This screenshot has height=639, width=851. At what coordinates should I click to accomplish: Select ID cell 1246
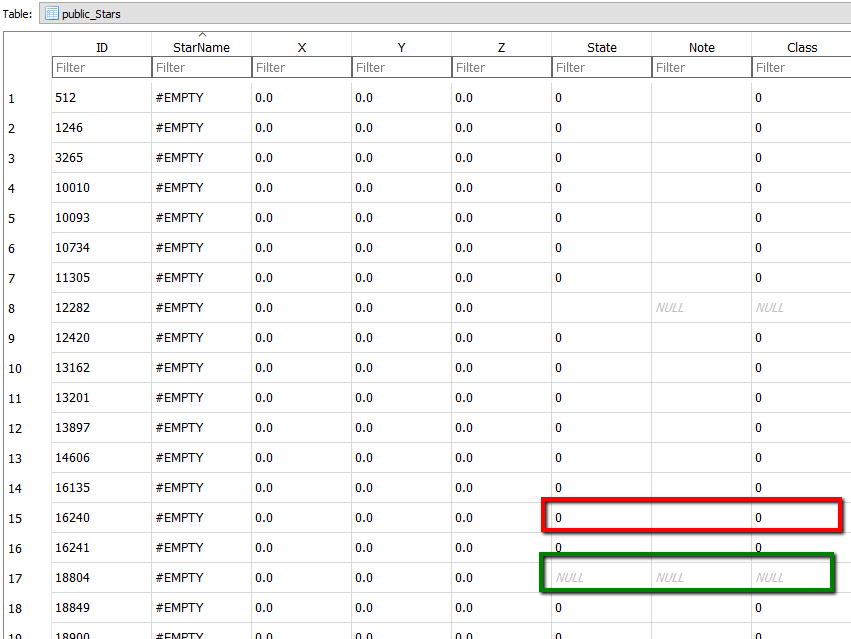tap(101, 128)
